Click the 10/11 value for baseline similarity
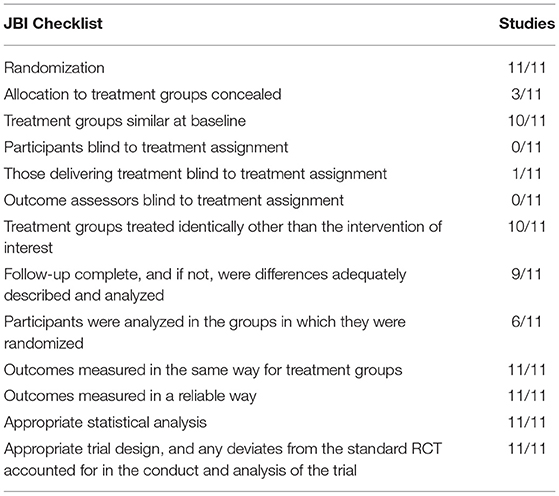 pyautogui.click(x=527, y=121)
